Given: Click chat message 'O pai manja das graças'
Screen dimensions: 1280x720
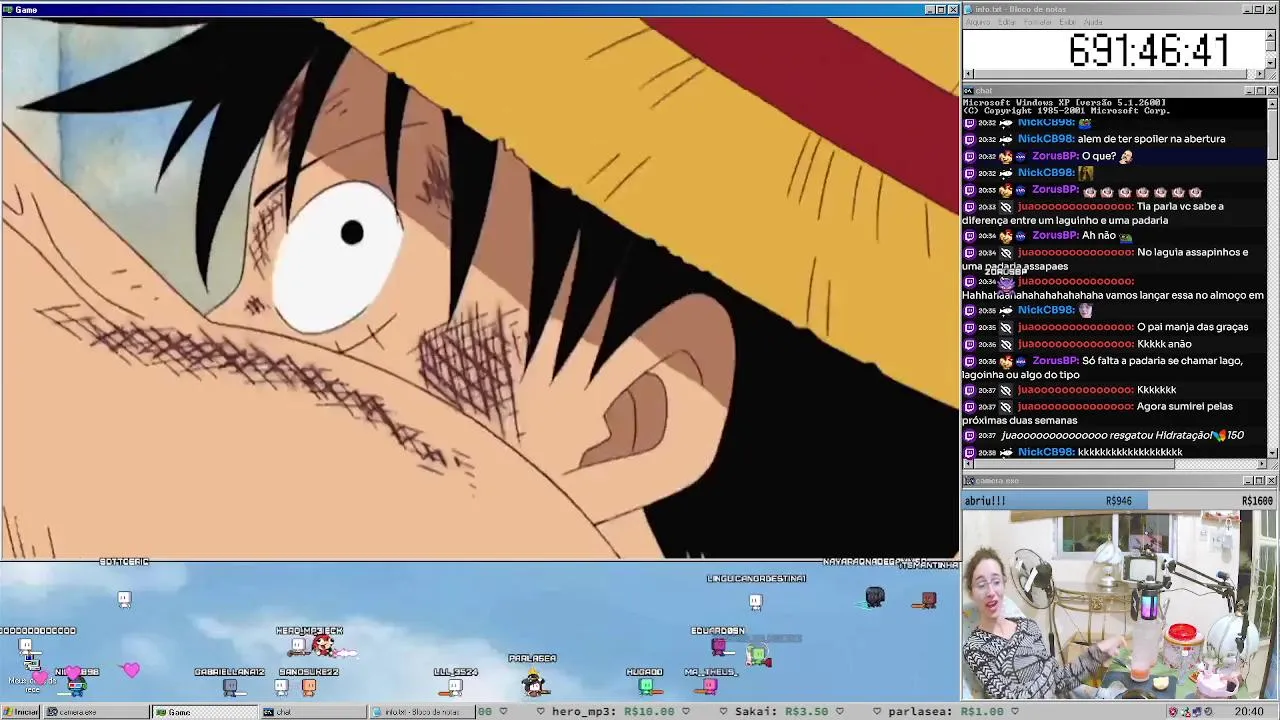Looking at the screenshot, I should point(1192,327).
